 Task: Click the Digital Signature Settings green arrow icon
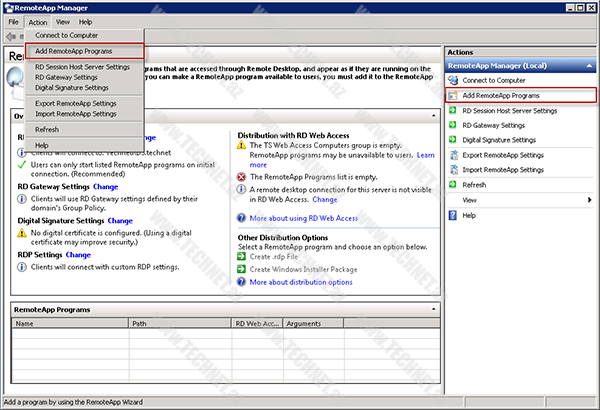tap(453, 140)
